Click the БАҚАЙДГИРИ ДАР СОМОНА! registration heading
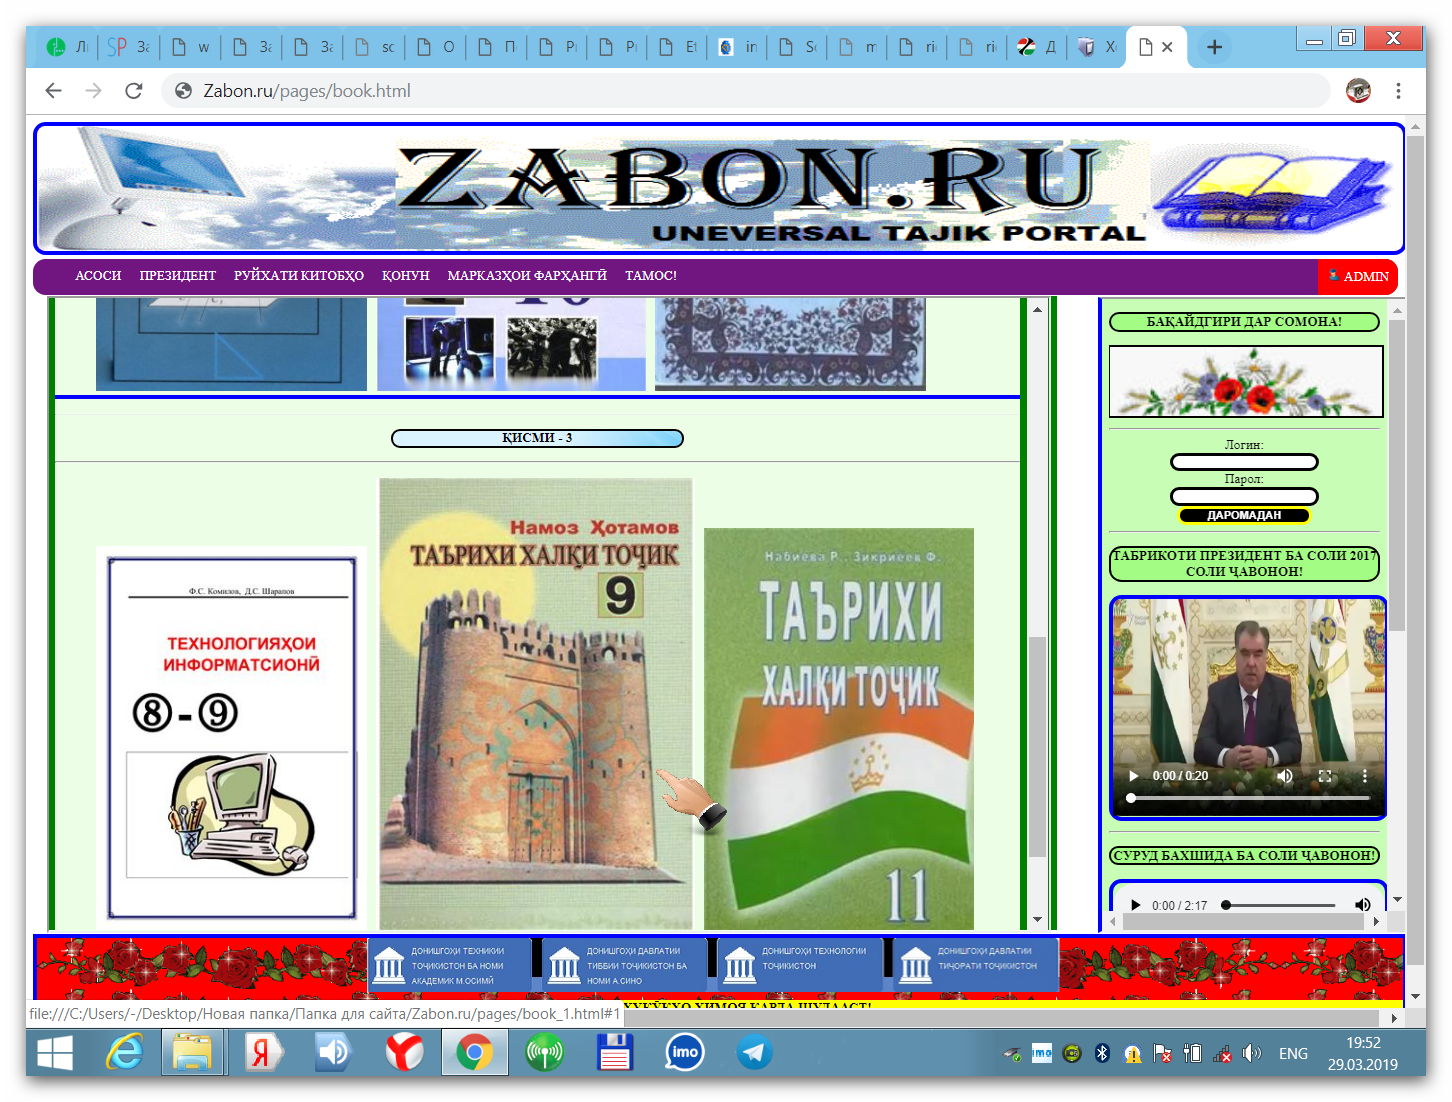Viewport: 1452px width, 1102px height. click(1244, 322)
